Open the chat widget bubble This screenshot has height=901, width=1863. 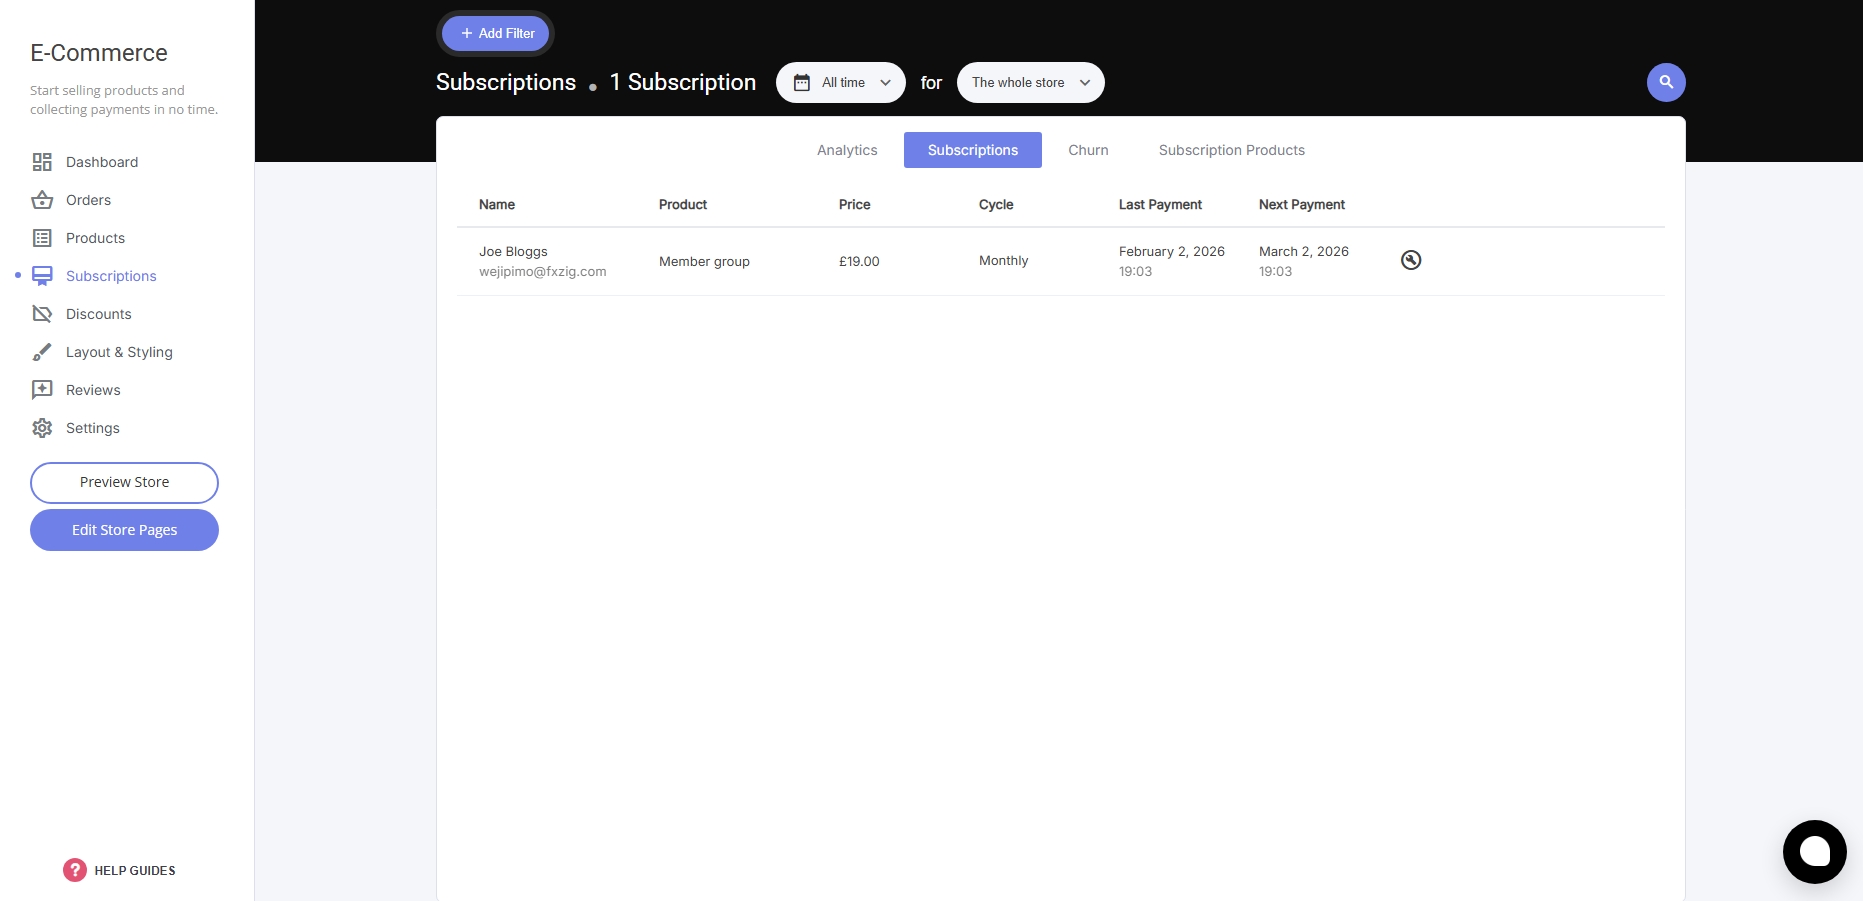click(x=1814, y=852)
